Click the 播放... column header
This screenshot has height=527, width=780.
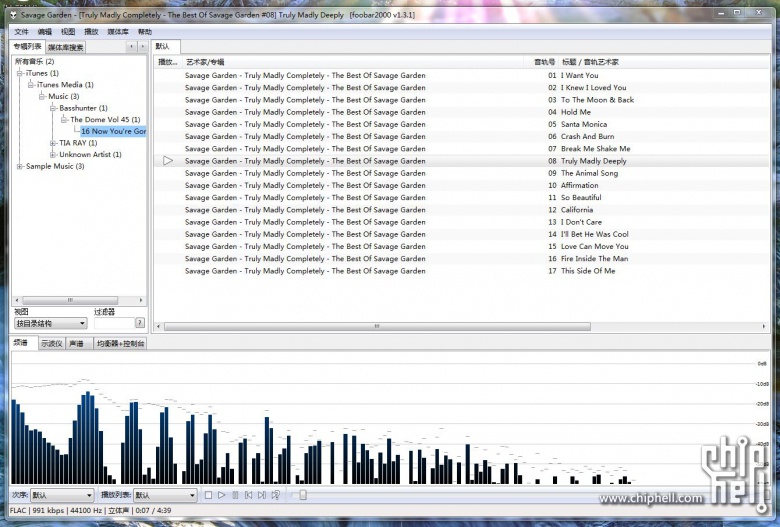pos(168,62)
